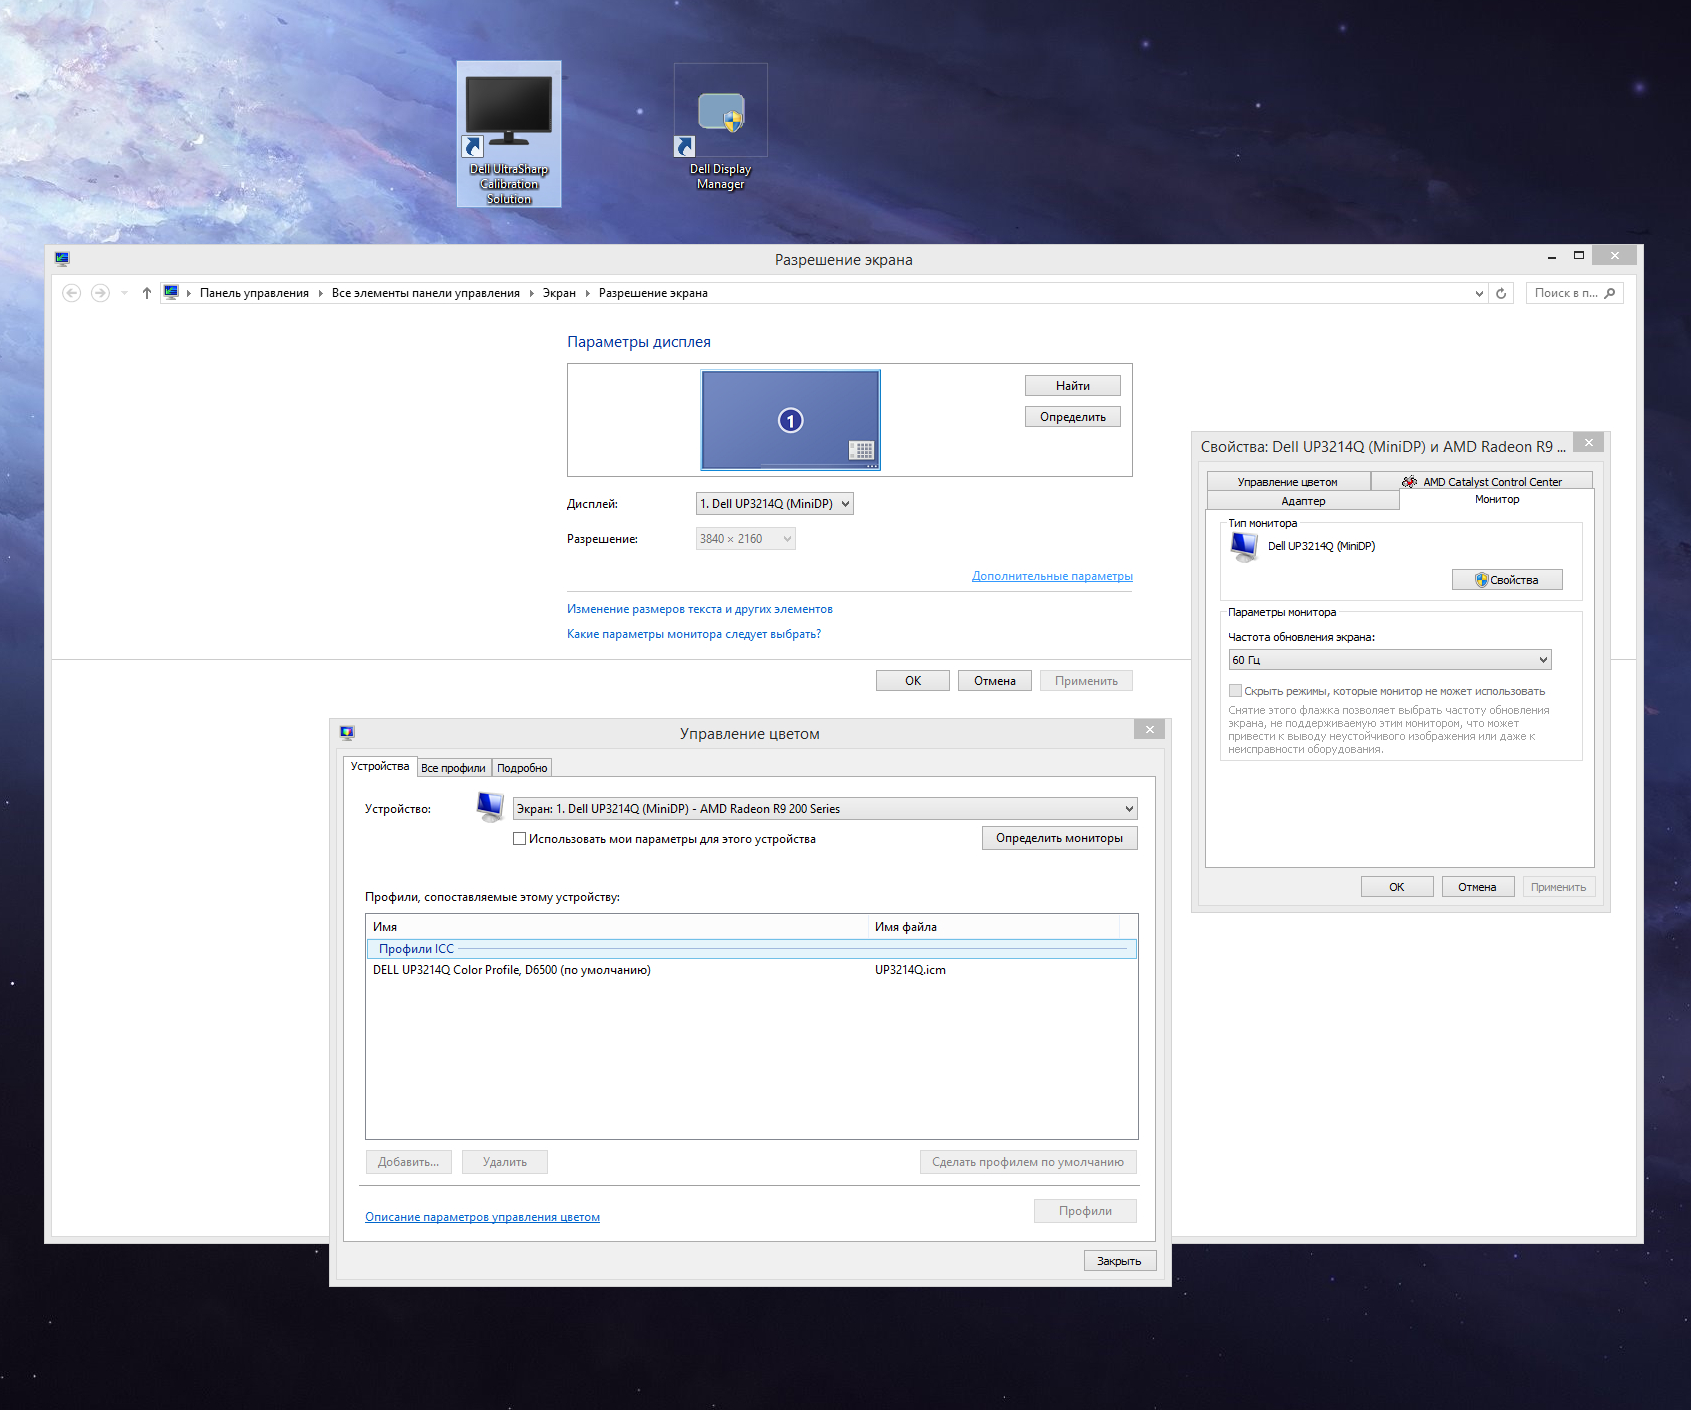Screen dimensions: 1691x1410
Task: Click Screen Resolution window title icon
Action: click(x=62, y=259)
